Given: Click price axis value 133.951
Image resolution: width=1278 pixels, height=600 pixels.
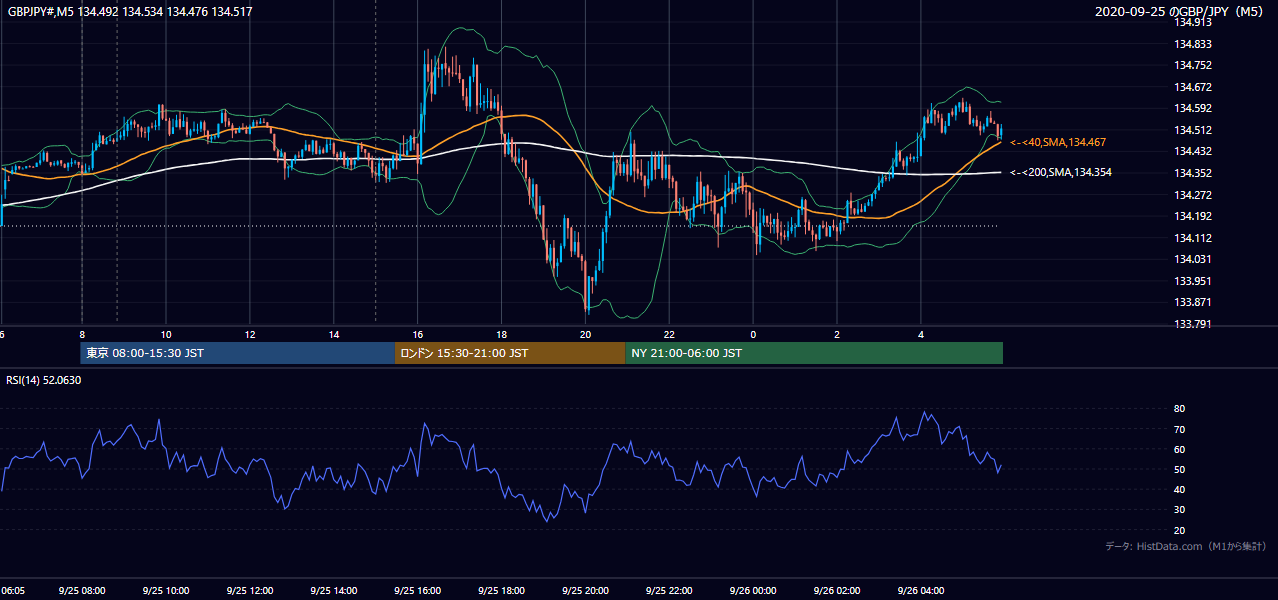Looking at the screenshot, I should (1193, 281).
